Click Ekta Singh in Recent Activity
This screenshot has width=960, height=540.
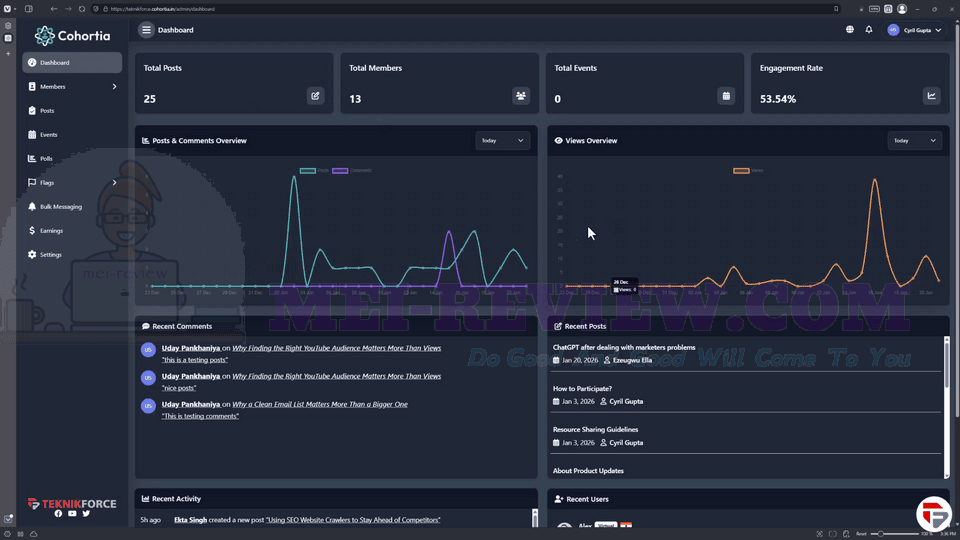(x=190, y=520)
